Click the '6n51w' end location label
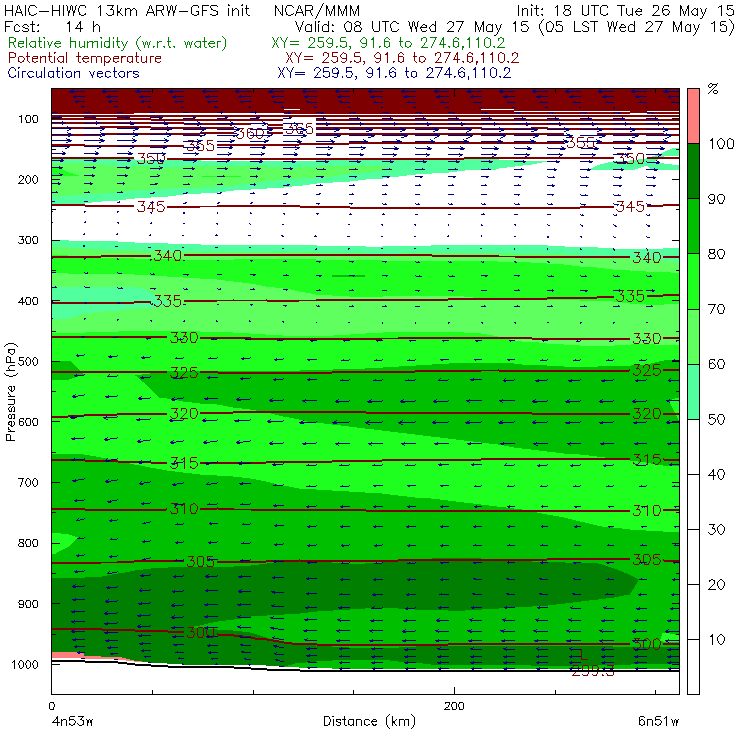 (x=658, y=721)
